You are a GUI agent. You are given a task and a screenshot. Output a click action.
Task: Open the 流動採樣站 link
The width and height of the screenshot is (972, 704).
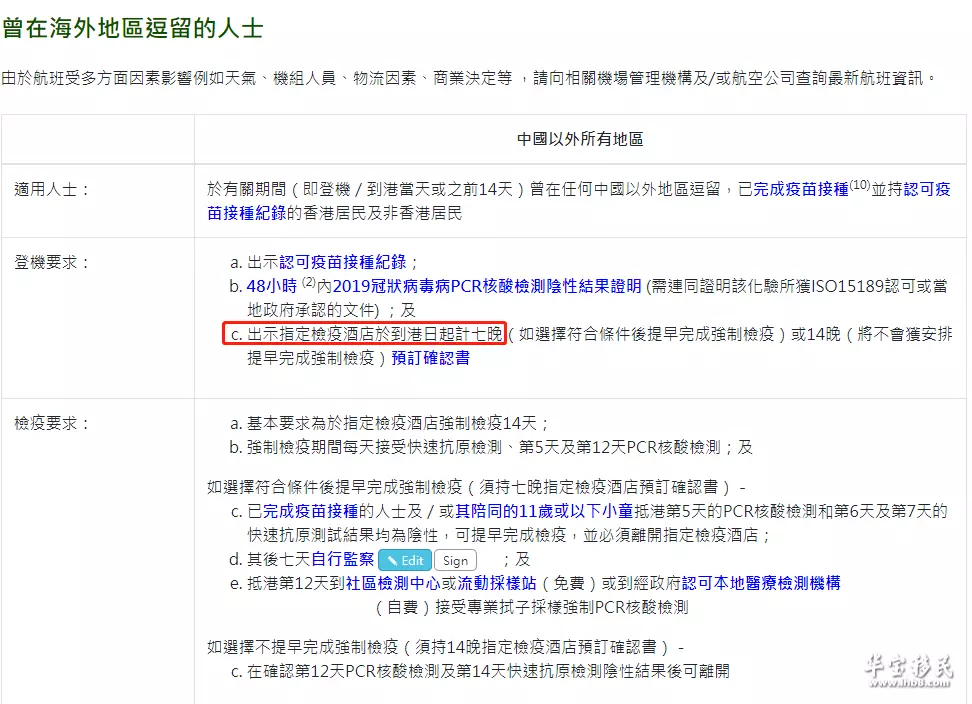(497, 583)
